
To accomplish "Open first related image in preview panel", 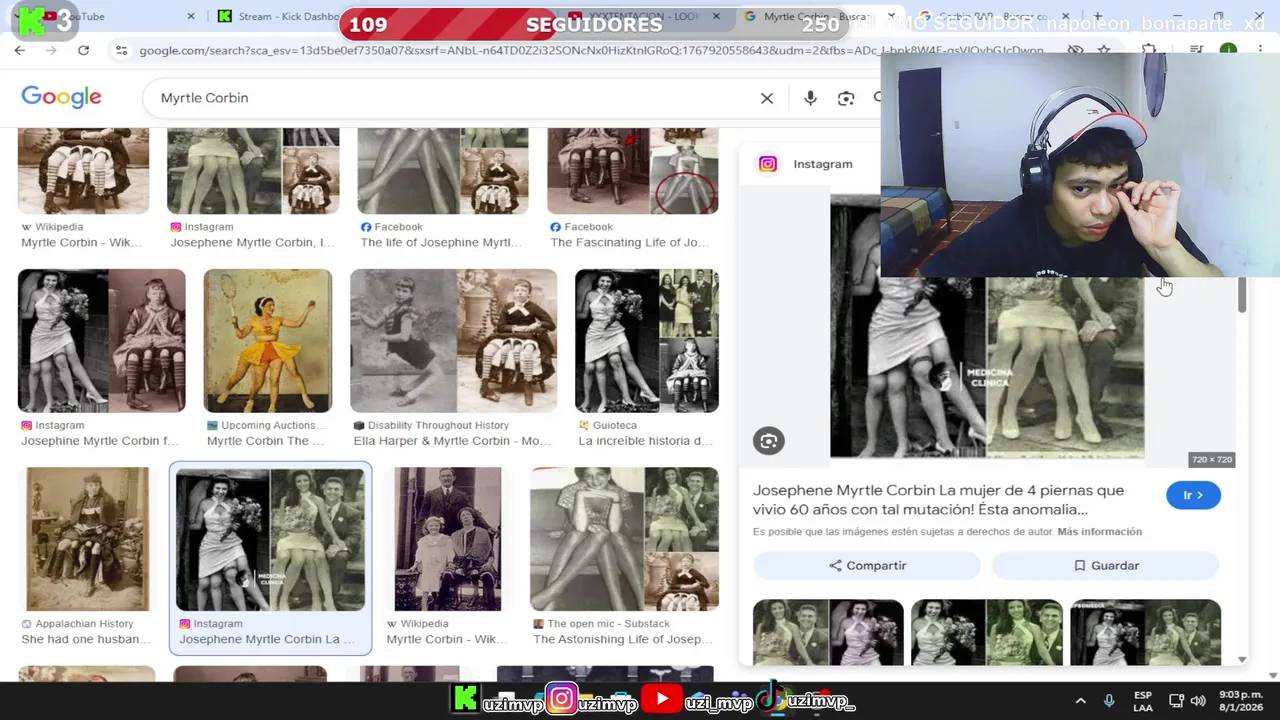I will [828, 632].
